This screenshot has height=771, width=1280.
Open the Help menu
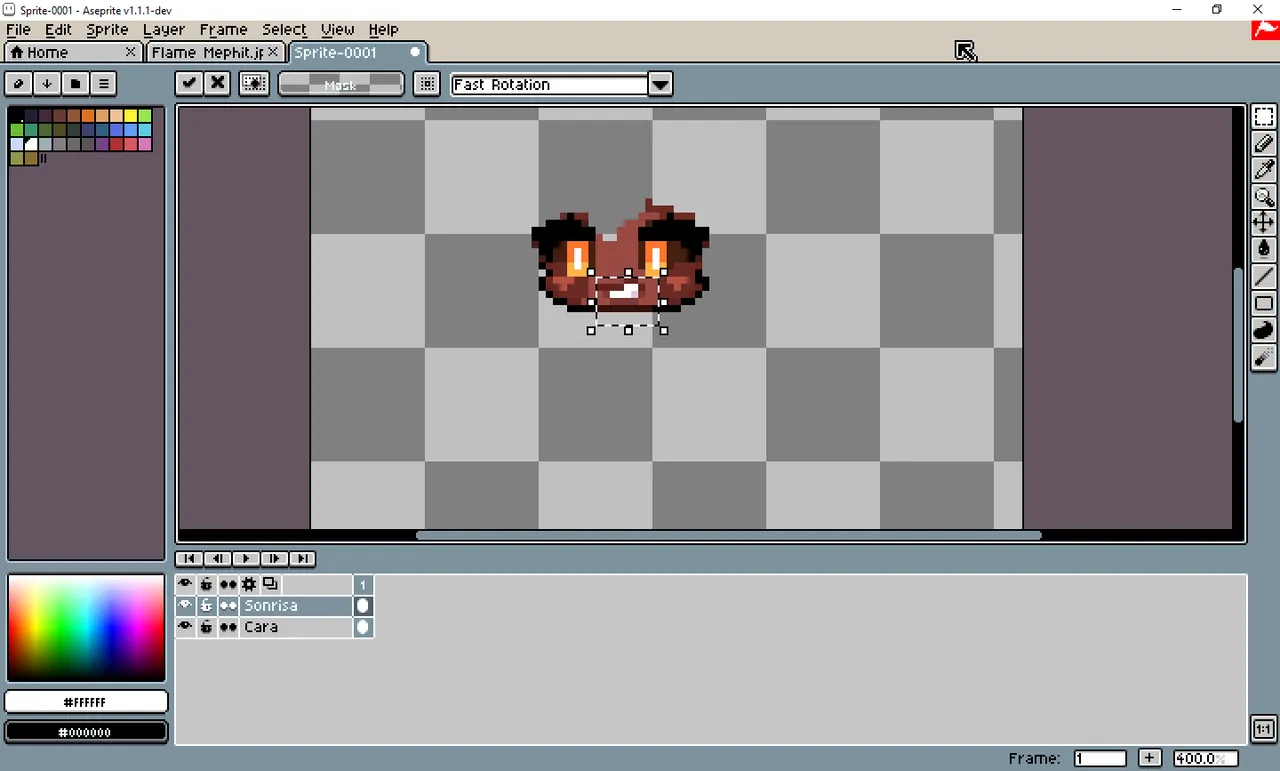tap(383, 30)
